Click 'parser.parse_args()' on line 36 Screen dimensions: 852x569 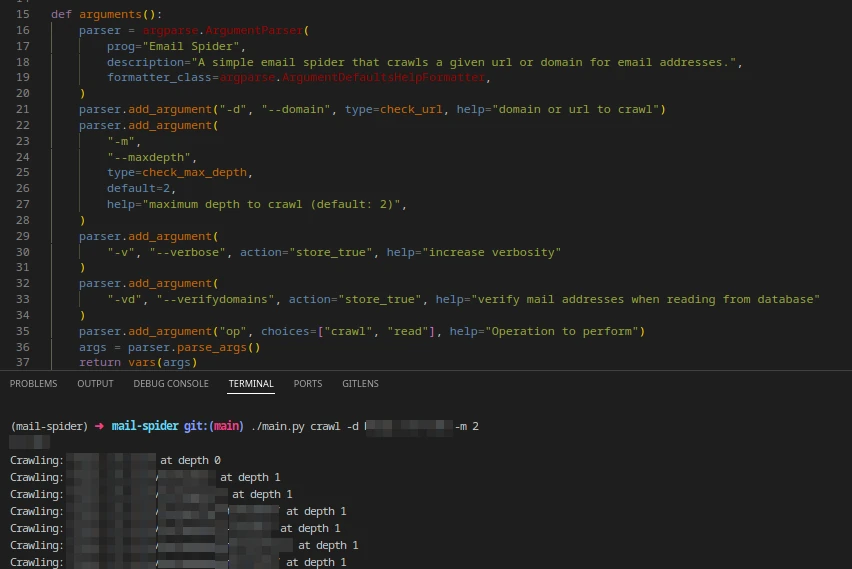click(x=194, y=347)
